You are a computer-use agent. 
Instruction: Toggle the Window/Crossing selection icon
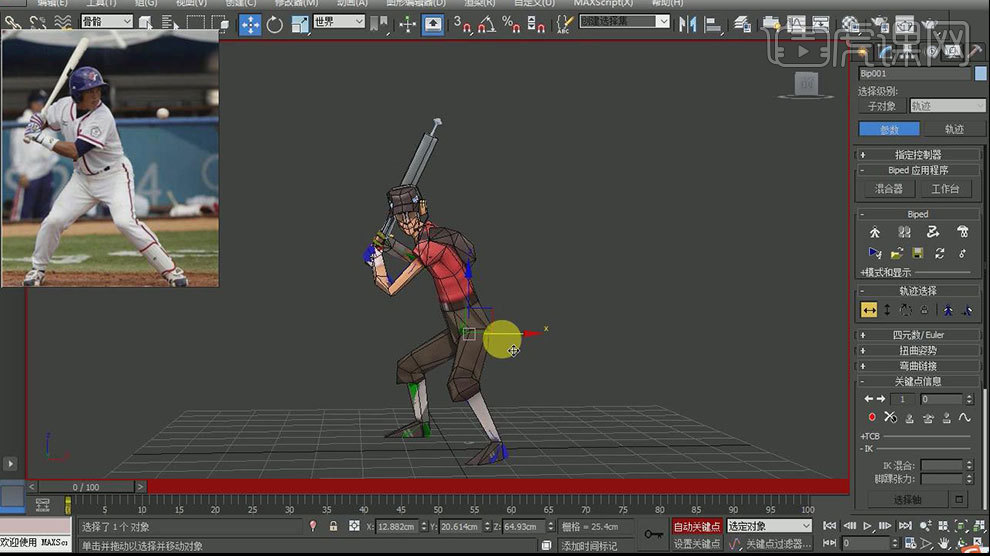(220, 23)
